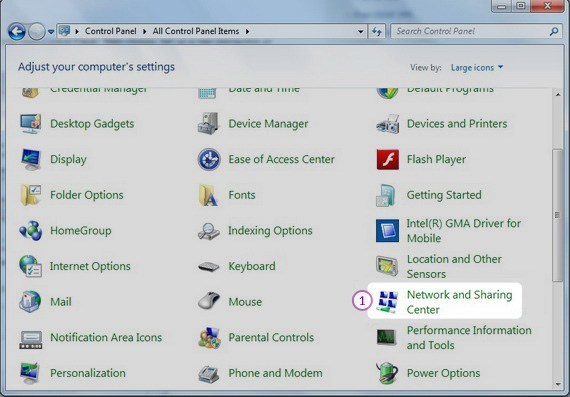Open the Notification Area Icons link

click(x=106, y=337)
